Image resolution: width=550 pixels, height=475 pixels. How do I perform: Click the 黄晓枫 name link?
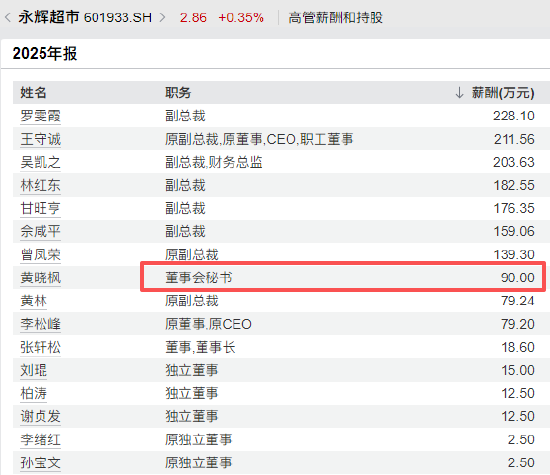40,278
